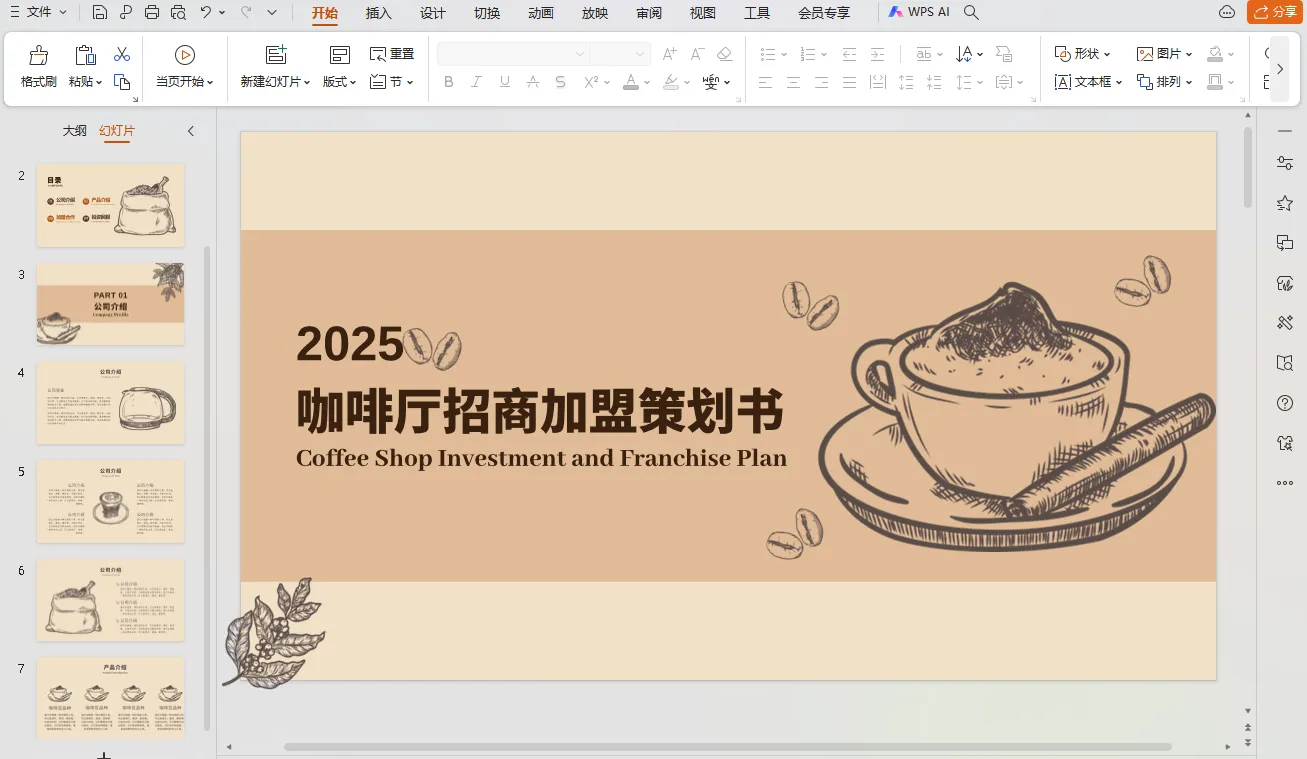This screenshot has height=759, width=1307.
Task: Toggle text Shadow (S) formatting
Action: click(x=561, y=82)
